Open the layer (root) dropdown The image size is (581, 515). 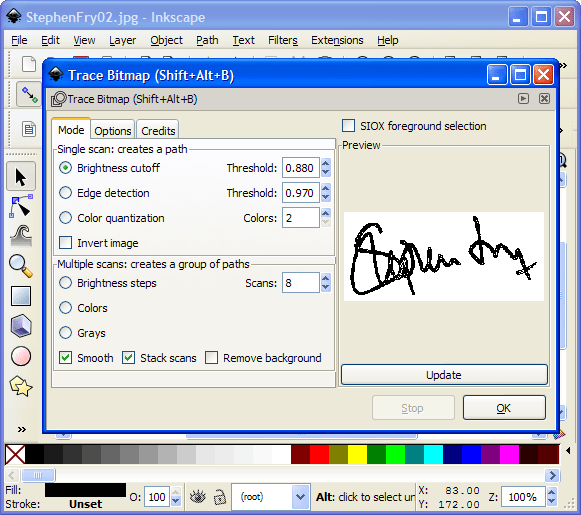(x=301, y=496)
